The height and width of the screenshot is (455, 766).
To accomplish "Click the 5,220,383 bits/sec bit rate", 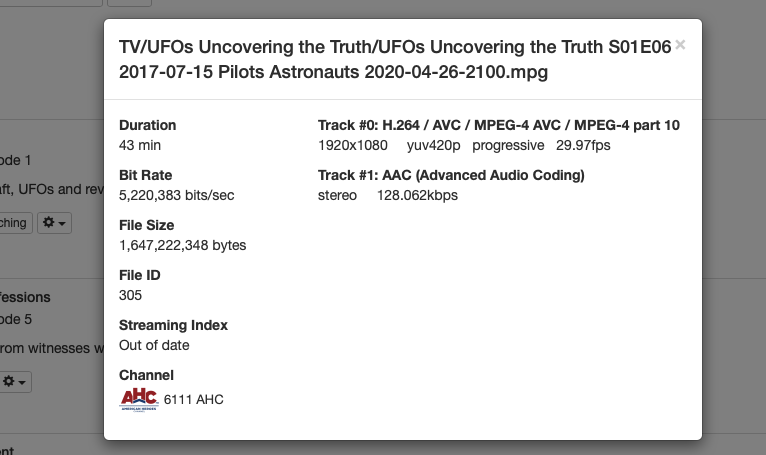I will [176, 195].
